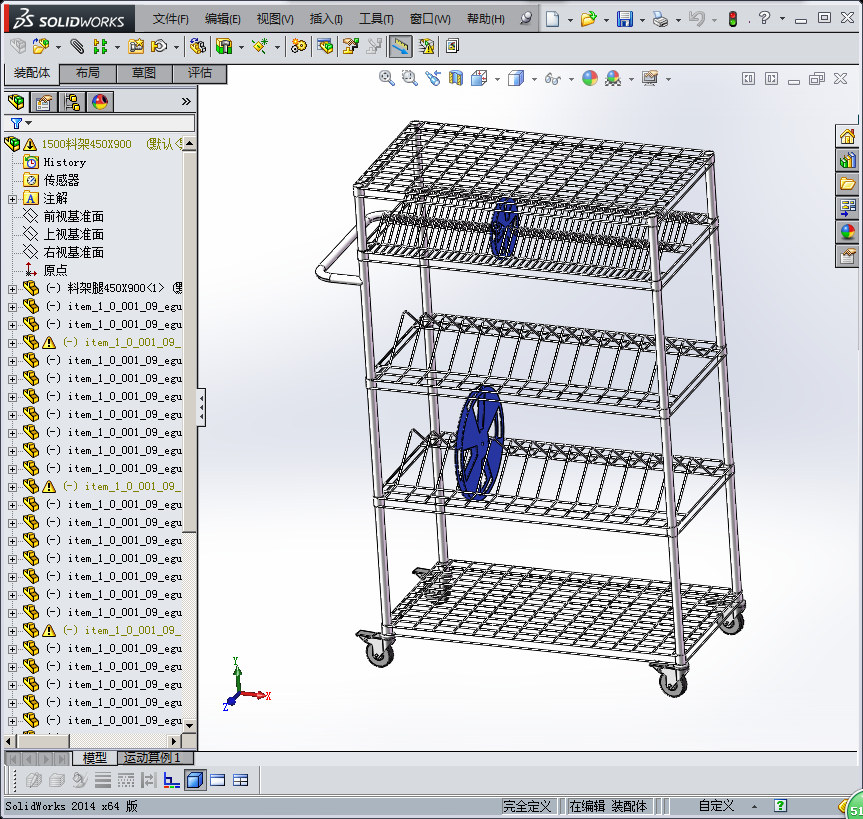Open the File Explorer folder icon in task pane
Viewport: 863px width, 819px height.
847,183
